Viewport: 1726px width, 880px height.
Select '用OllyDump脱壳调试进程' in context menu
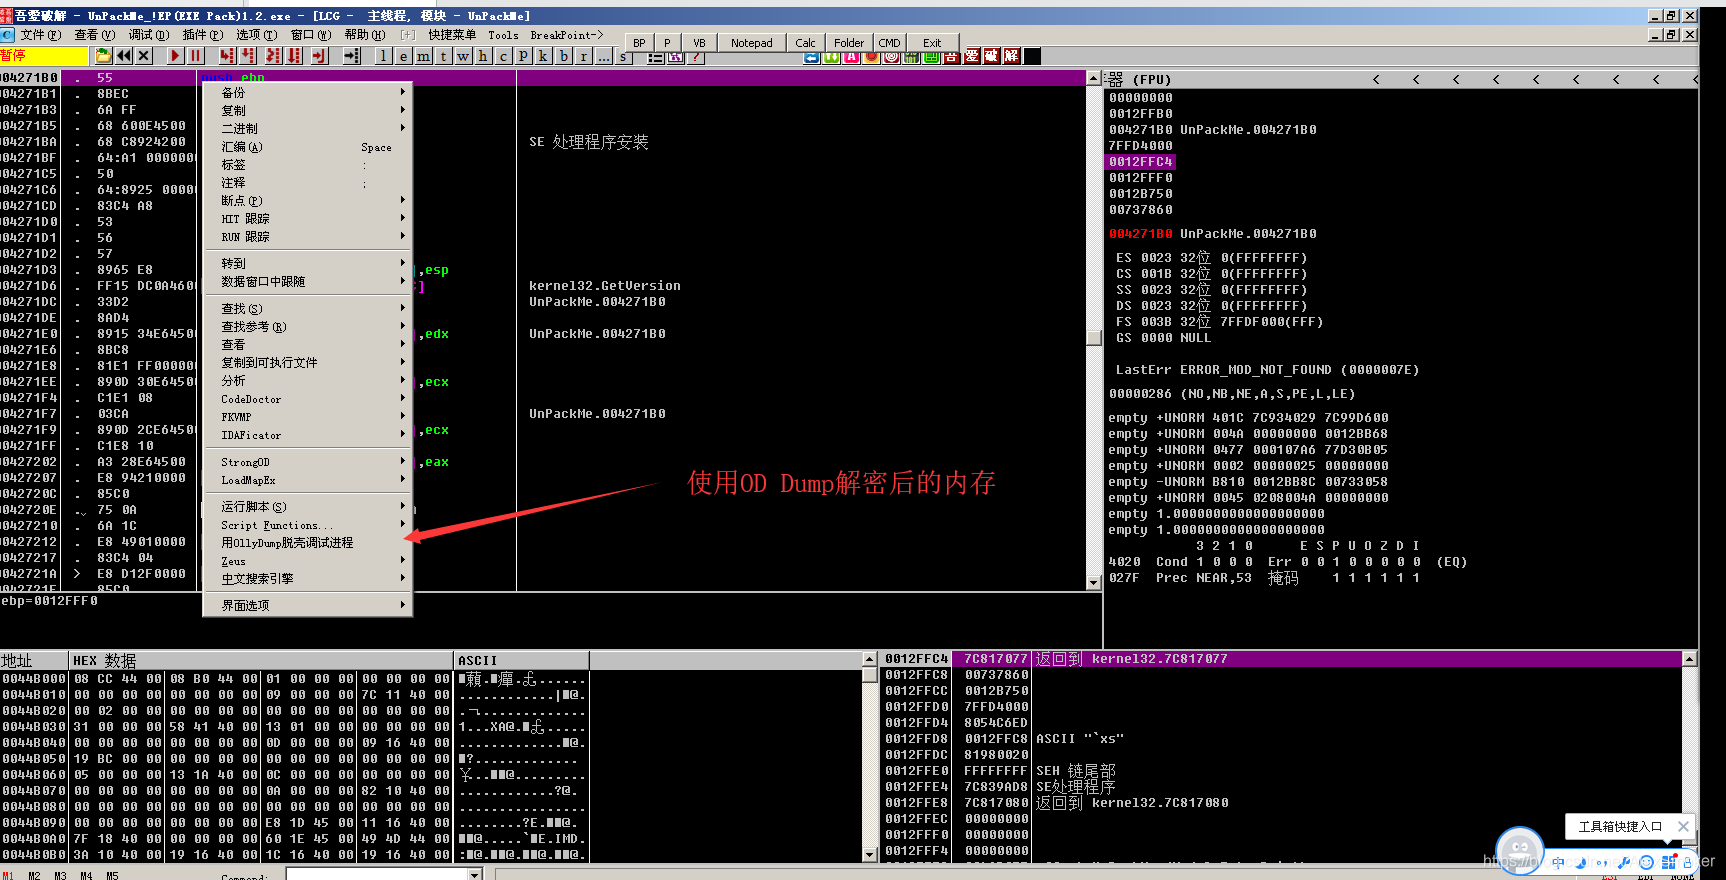tap(307, 543)
